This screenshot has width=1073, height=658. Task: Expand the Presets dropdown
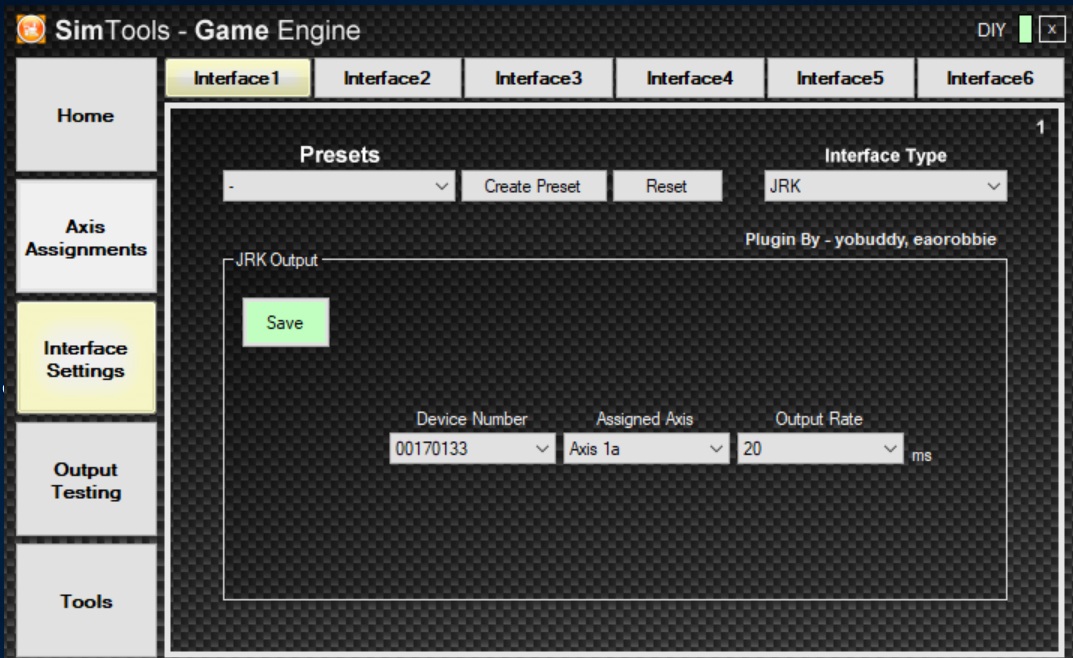[339, 186]
